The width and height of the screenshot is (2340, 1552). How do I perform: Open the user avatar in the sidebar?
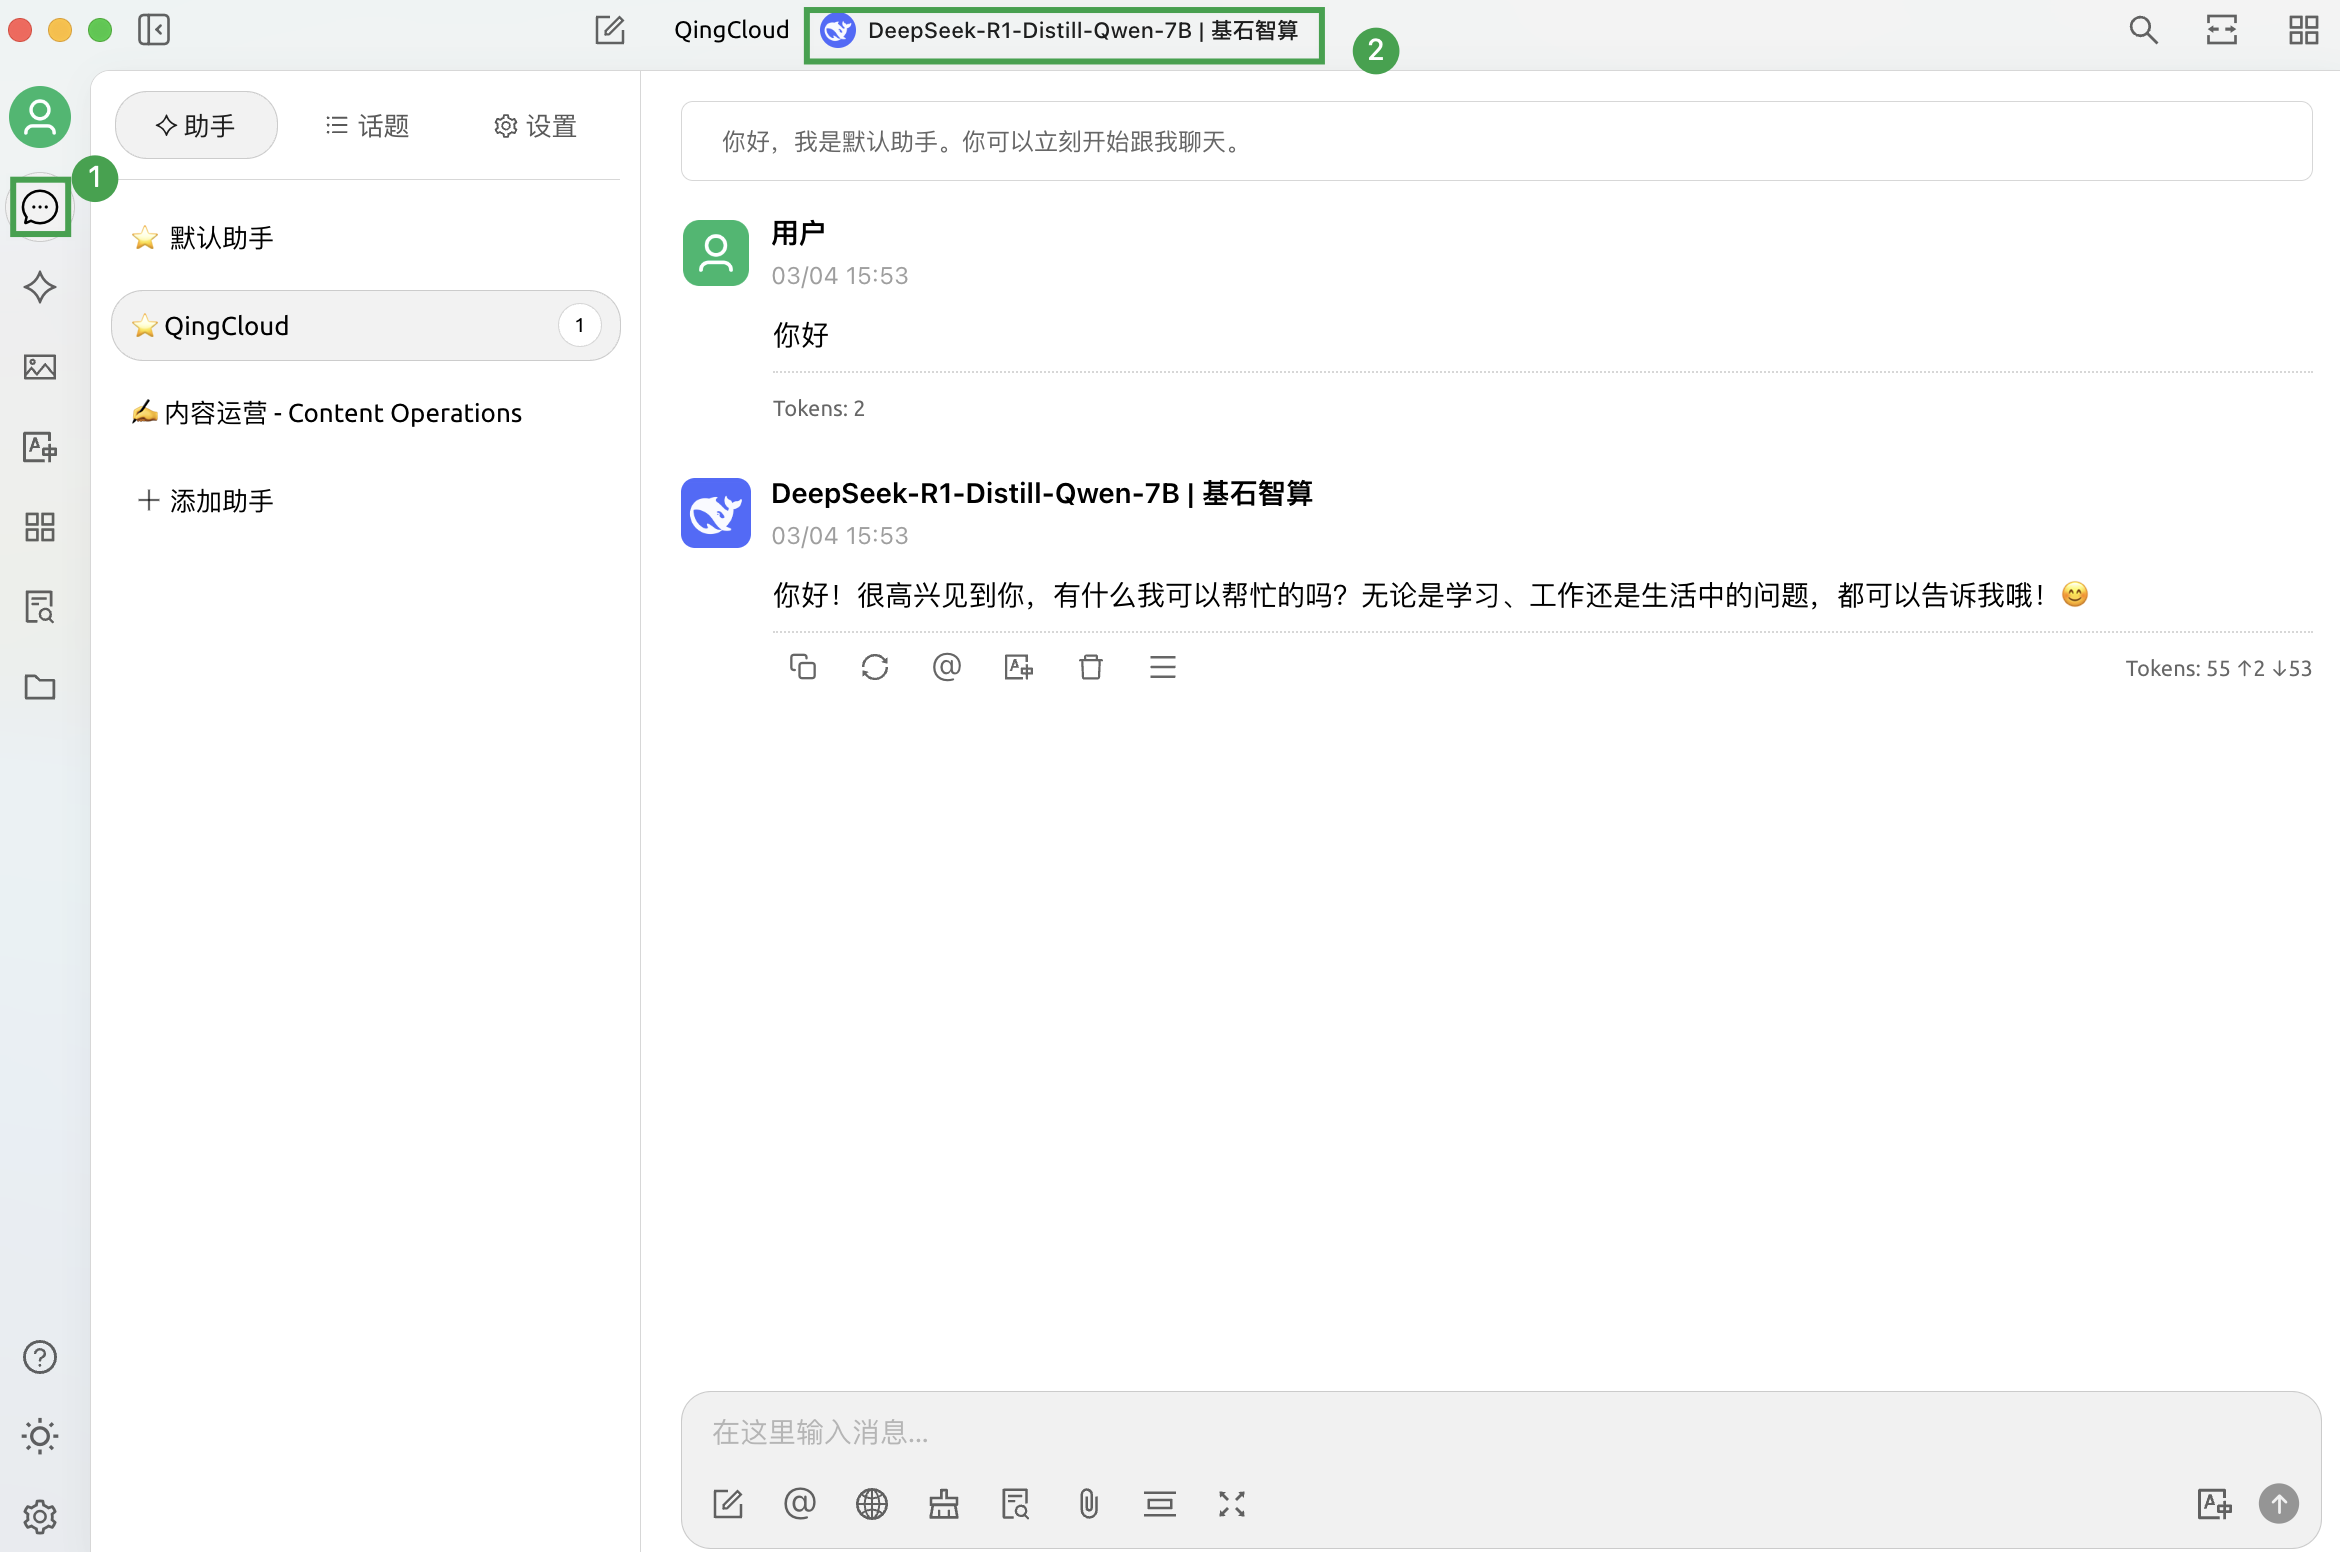(40, 117)
